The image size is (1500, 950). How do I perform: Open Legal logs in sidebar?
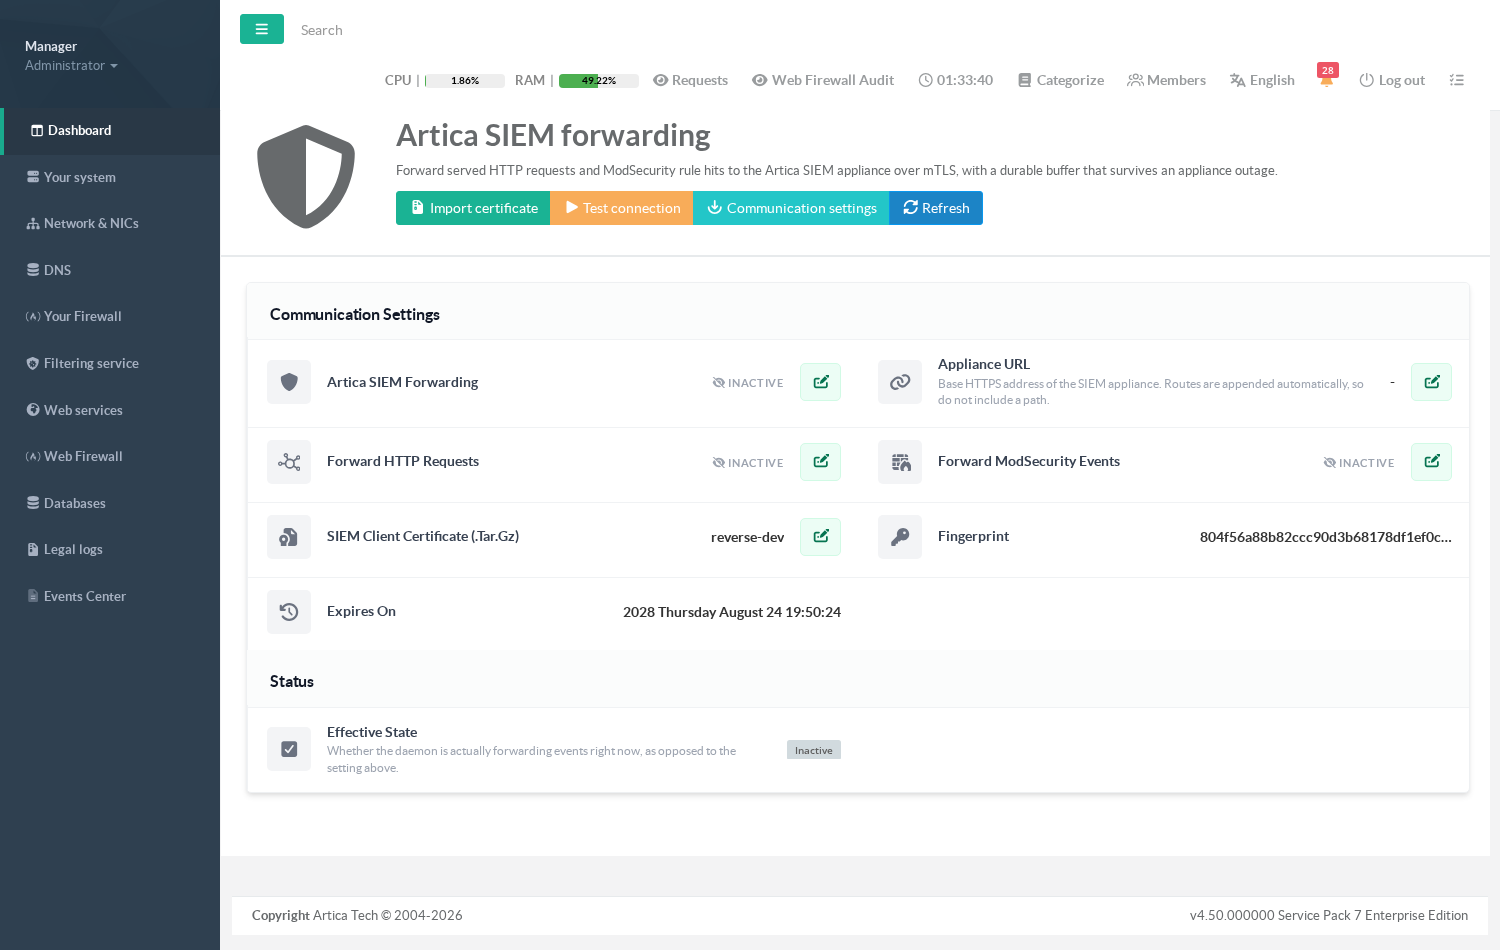pos(110,549)
